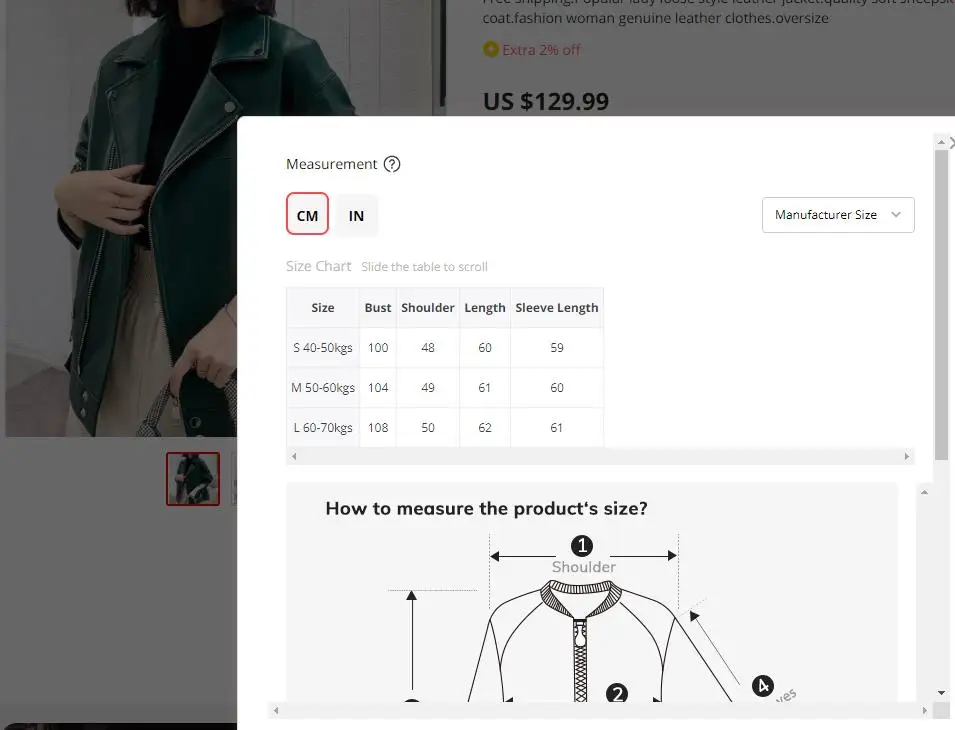Click the size table left scroll arrow
The image size is (955, 730).
tap(294, 456)
